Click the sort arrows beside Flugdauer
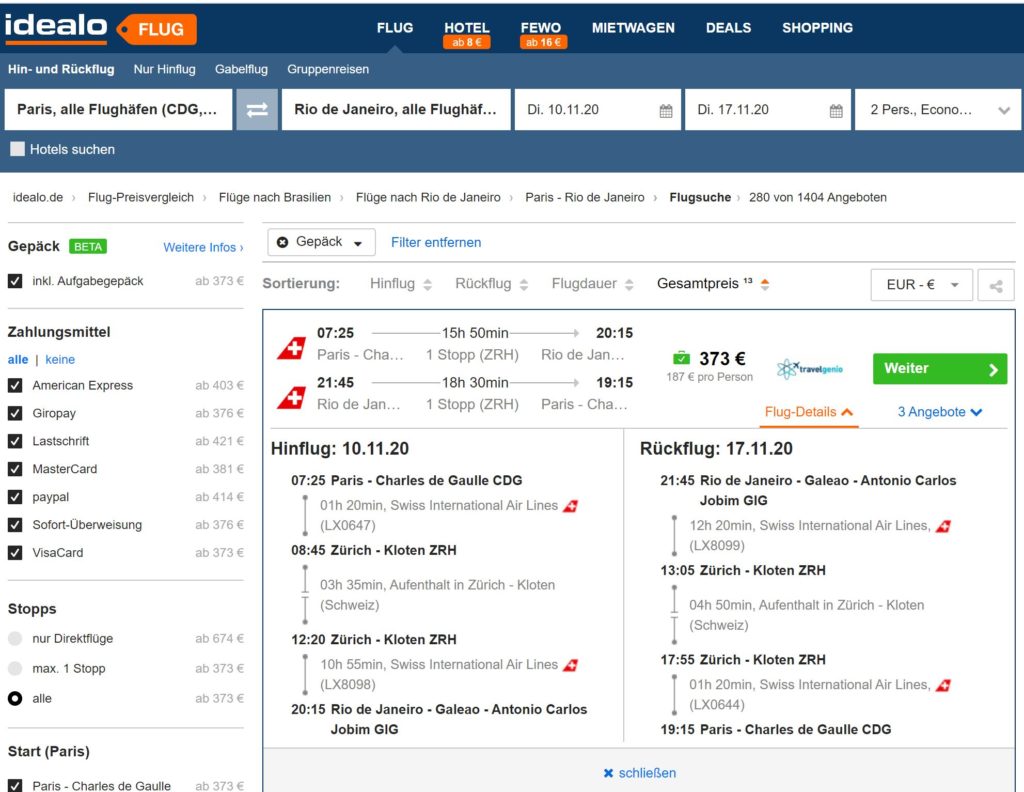 (629, 285)
